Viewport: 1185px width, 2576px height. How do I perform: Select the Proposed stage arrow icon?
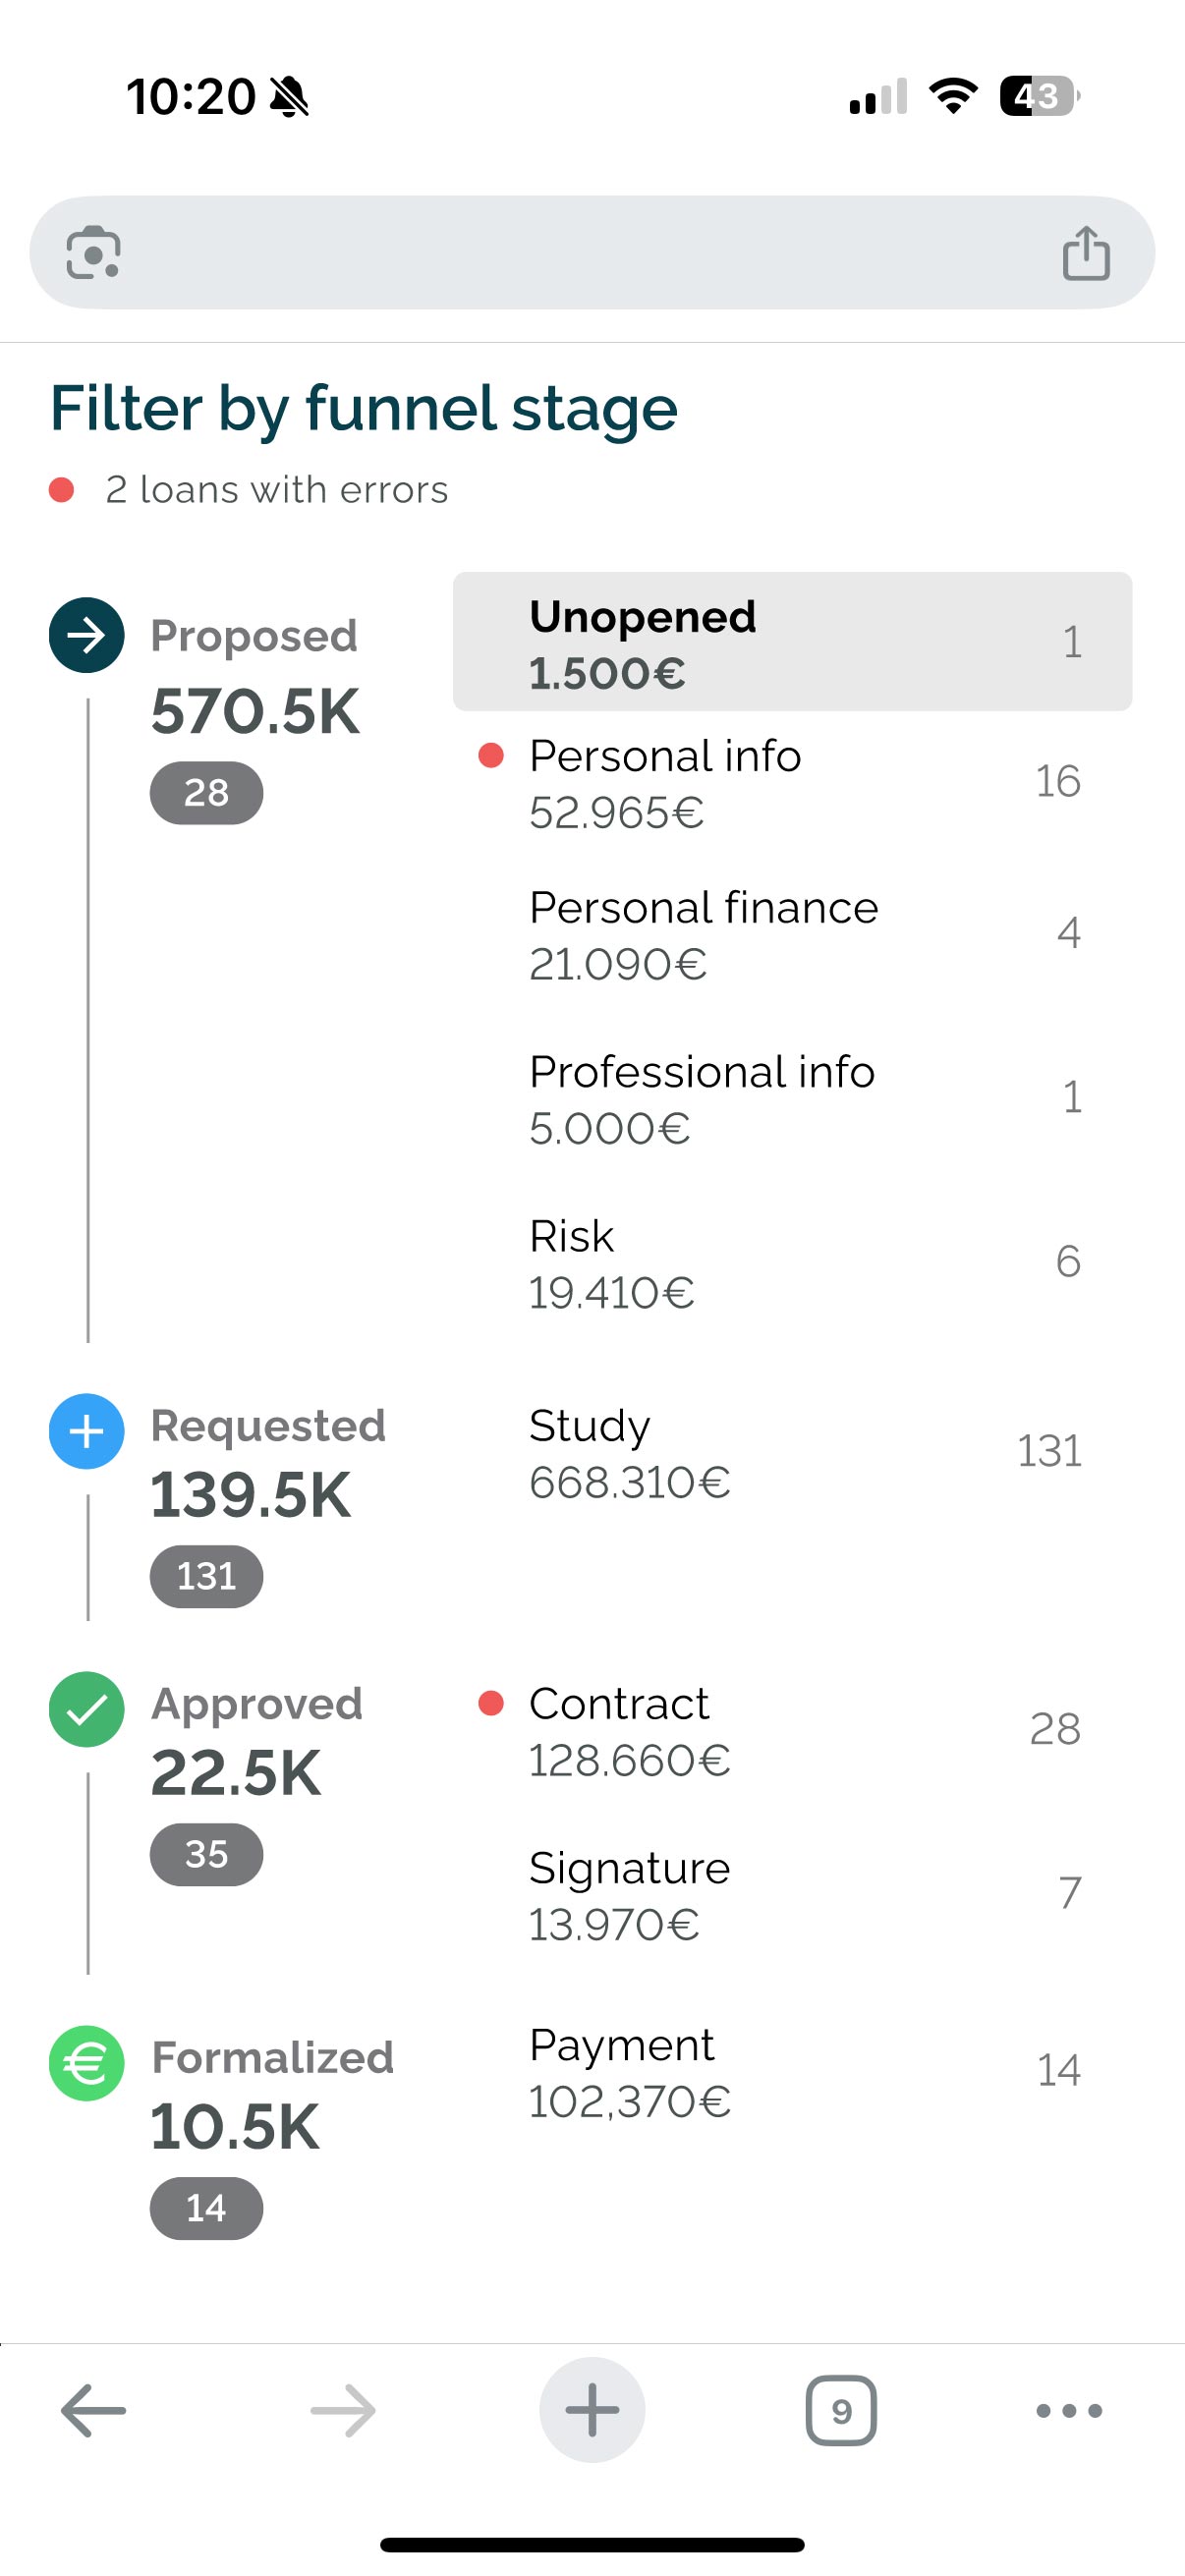click(x=87, y=635)
